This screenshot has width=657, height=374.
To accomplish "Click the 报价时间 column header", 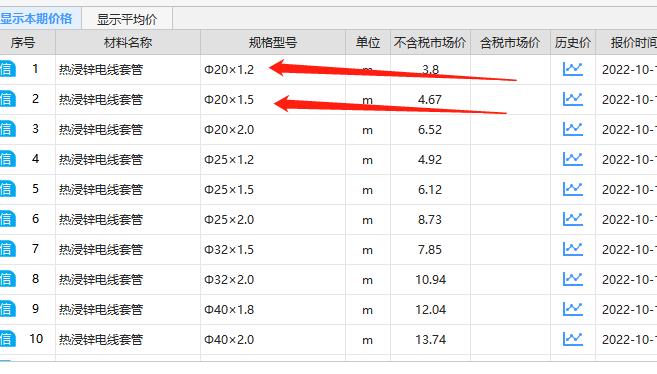I will point(626,42).
